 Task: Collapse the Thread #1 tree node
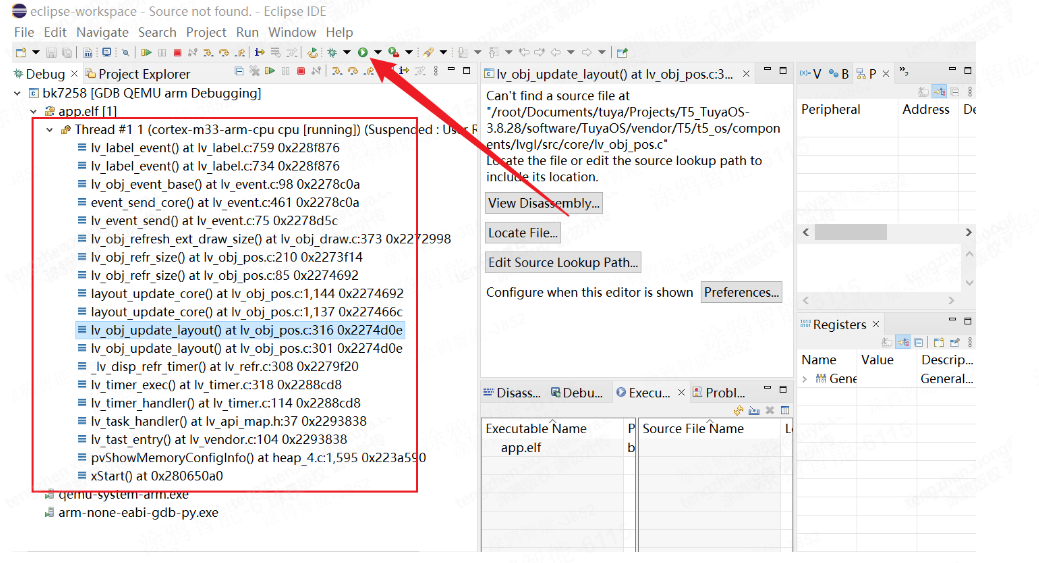coord(50,130)
